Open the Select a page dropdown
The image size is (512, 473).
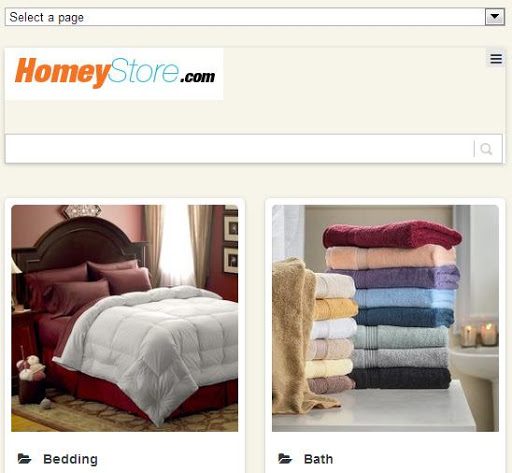pos(255,17)
